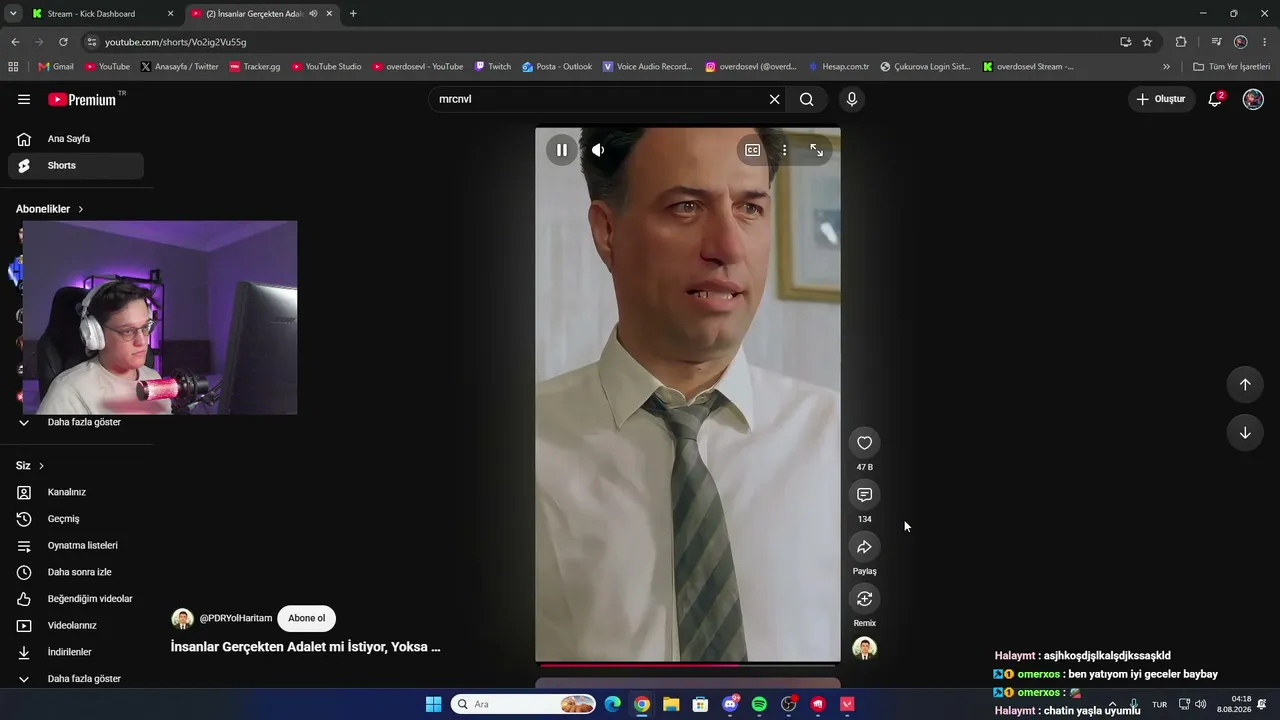Screen dimensions: 1280x720
Task: Select the İnsanlar Gerçekten Adalet YouTube tab
Action: coord(262,14)
